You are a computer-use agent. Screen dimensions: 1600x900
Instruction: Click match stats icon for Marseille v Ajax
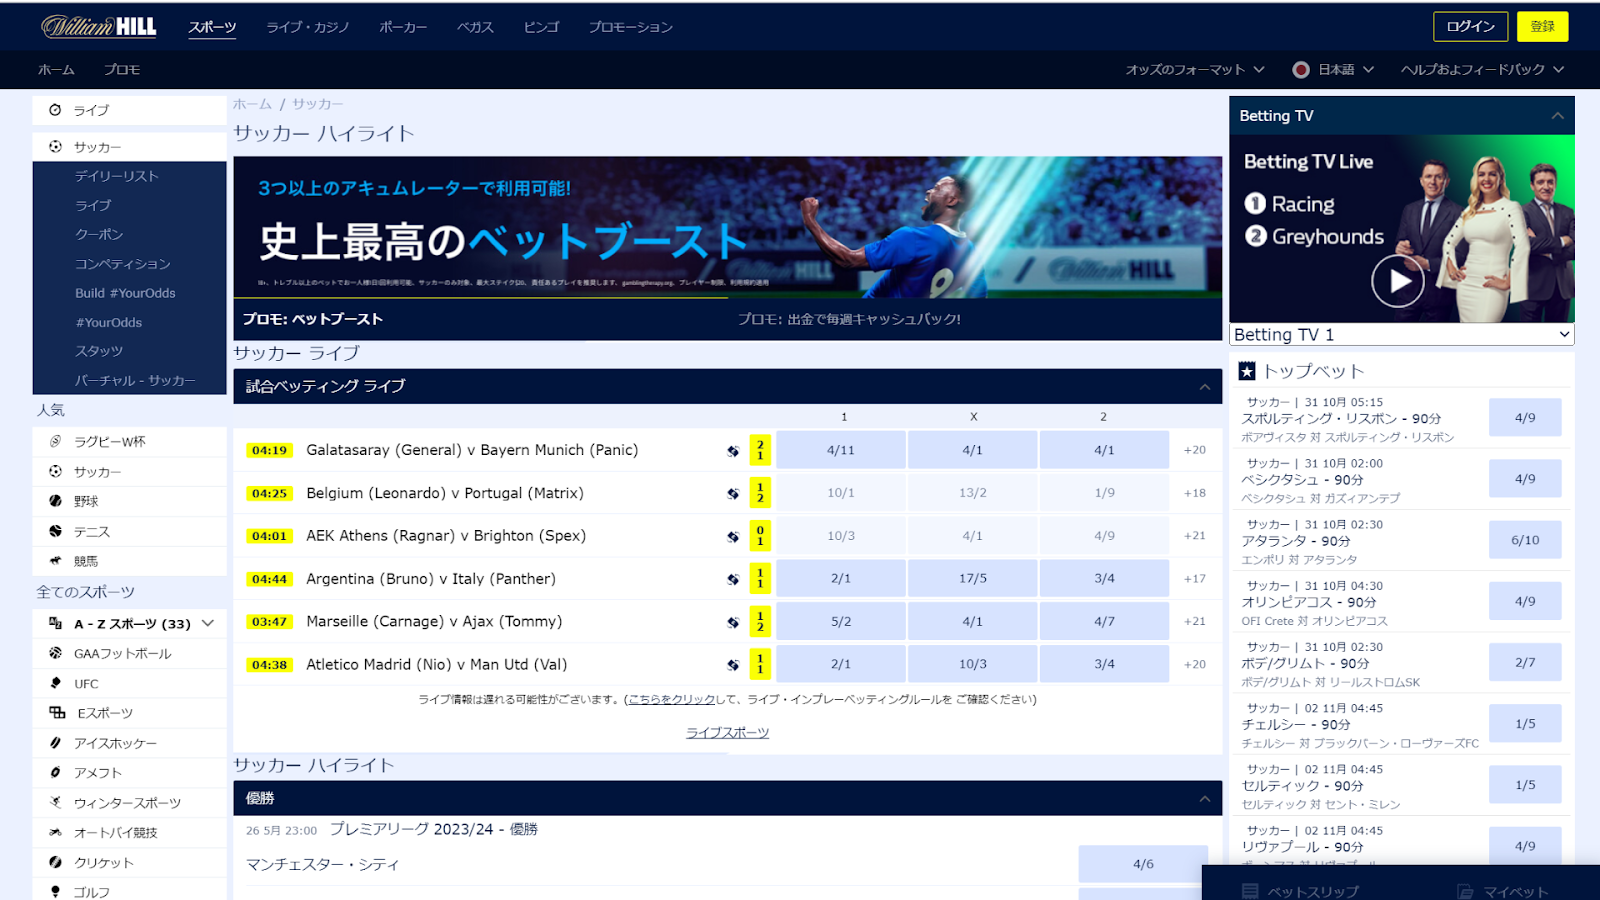pyautogui.click(x=733, y=622)
